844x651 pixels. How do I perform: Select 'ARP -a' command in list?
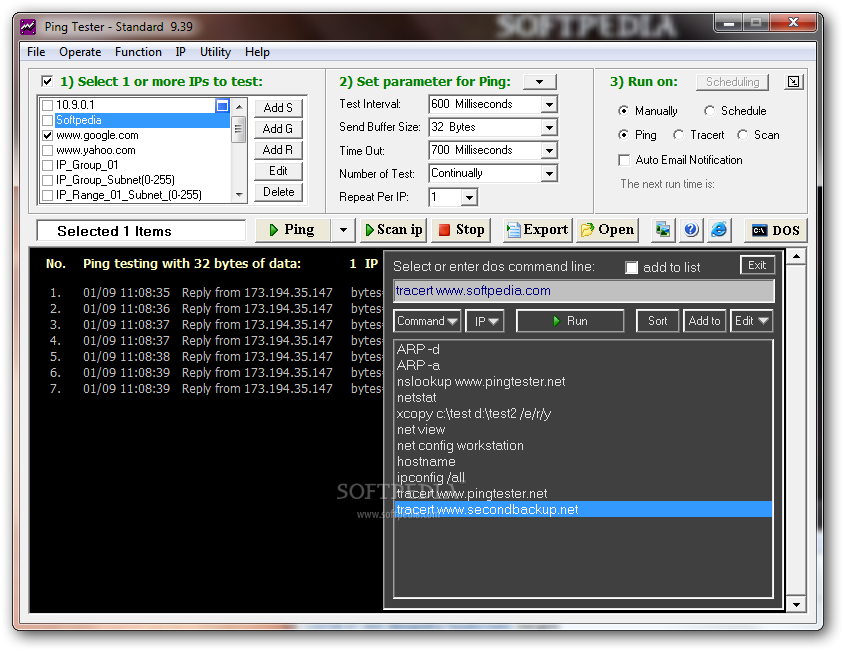[x=583, y=366]
